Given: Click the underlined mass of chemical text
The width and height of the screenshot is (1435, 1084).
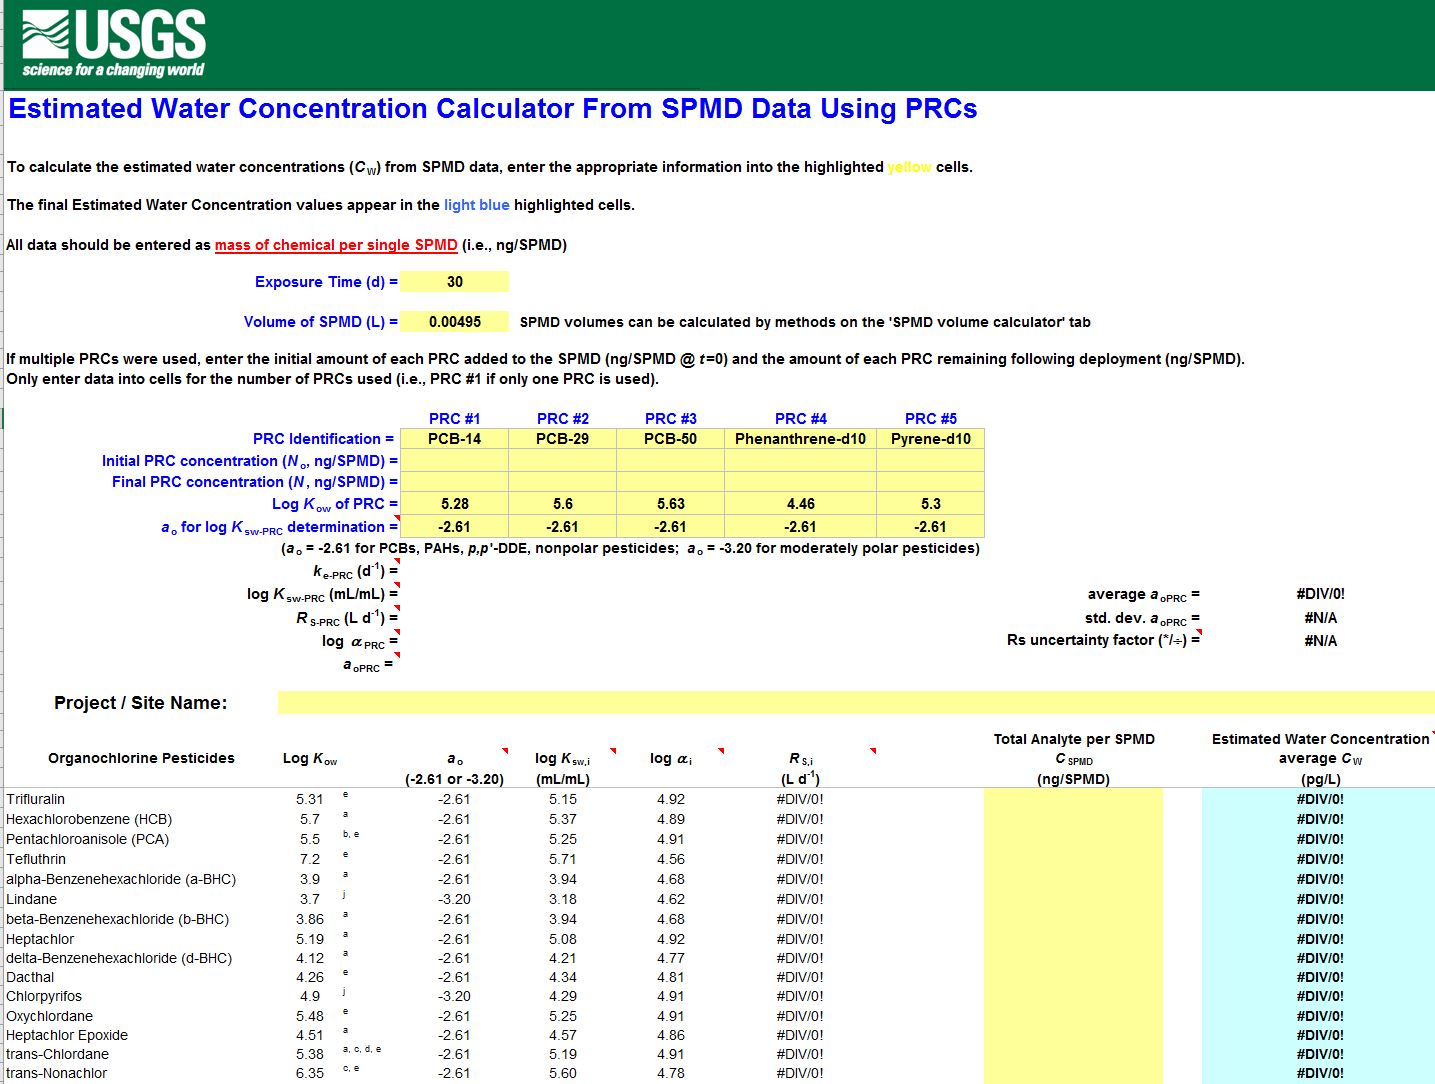Looking at the screenshot, I should [x=336, y=244].
